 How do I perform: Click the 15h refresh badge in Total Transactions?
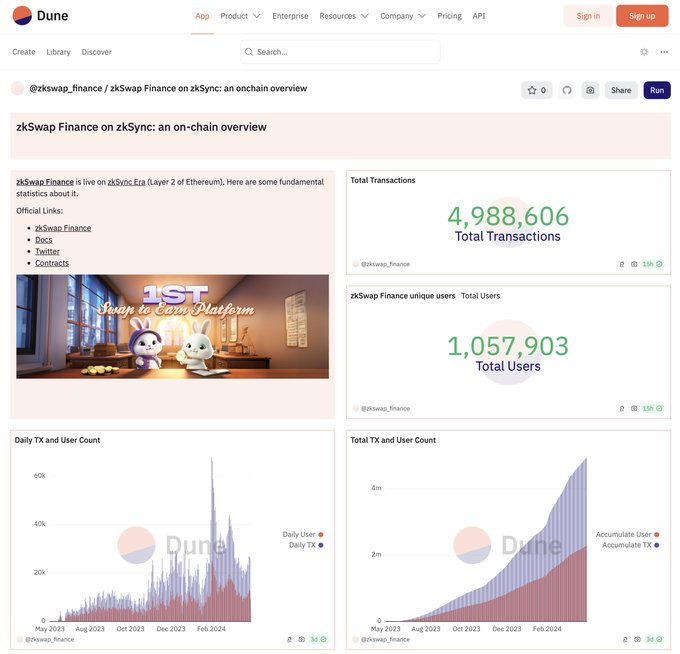click(x=652, y=264)
